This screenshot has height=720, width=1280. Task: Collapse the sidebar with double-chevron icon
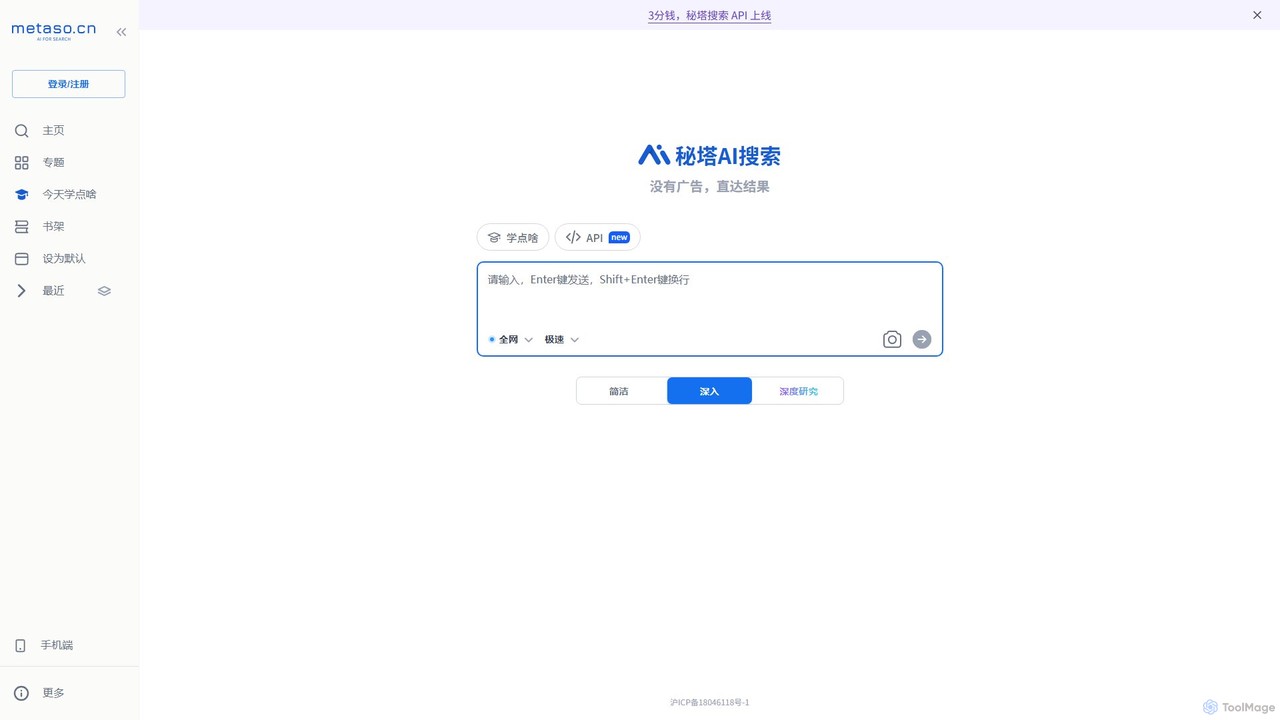click(121, 32)
